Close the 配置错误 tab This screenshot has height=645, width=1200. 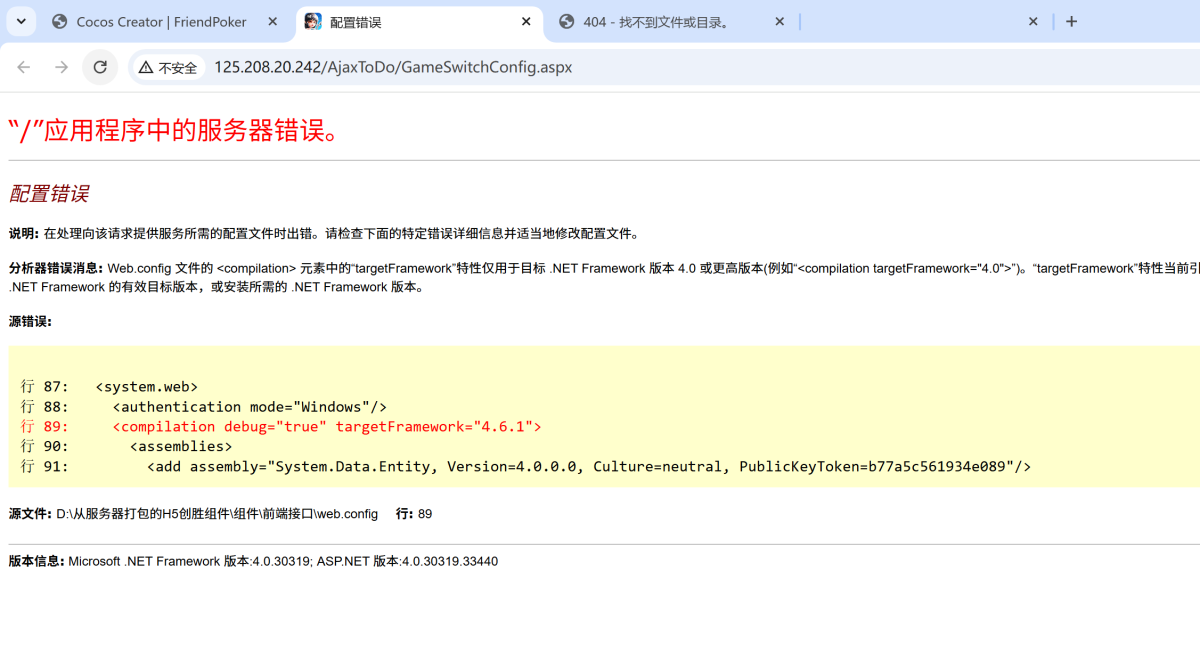(x=526, y=22)
